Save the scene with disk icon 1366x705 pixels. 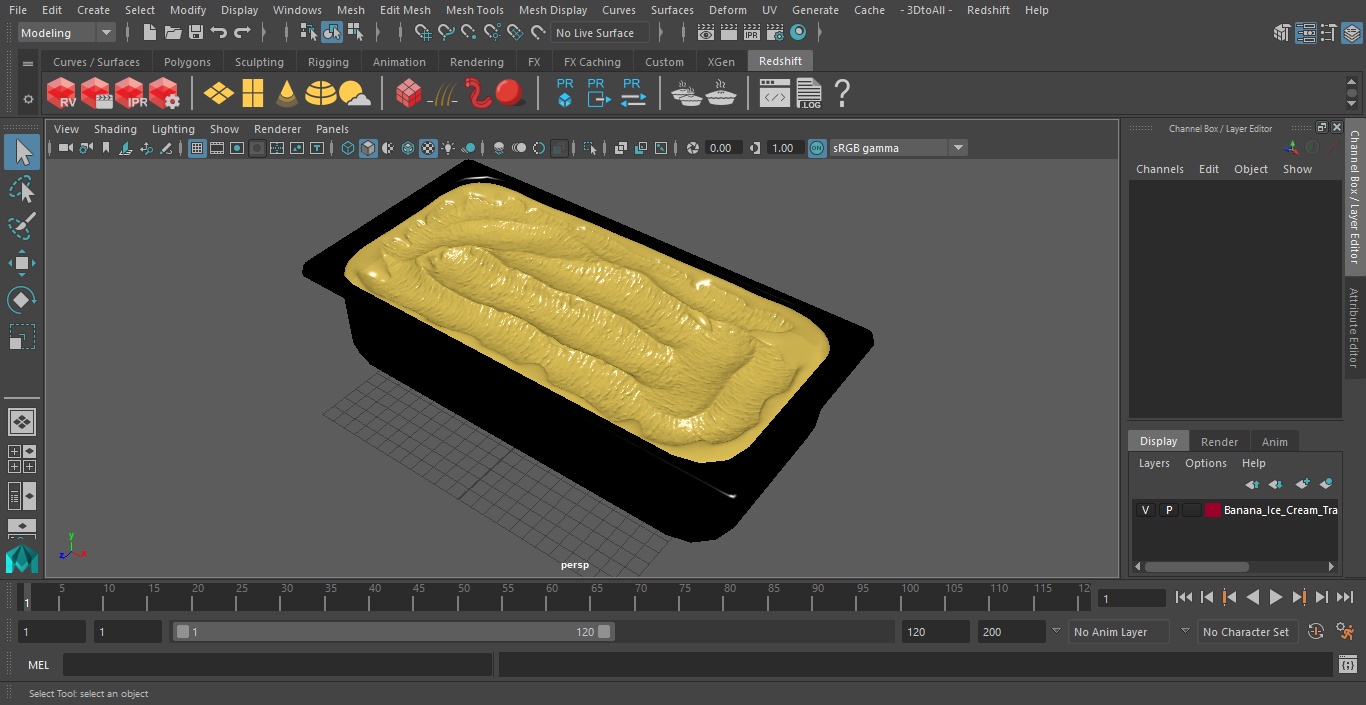point(196,33)
